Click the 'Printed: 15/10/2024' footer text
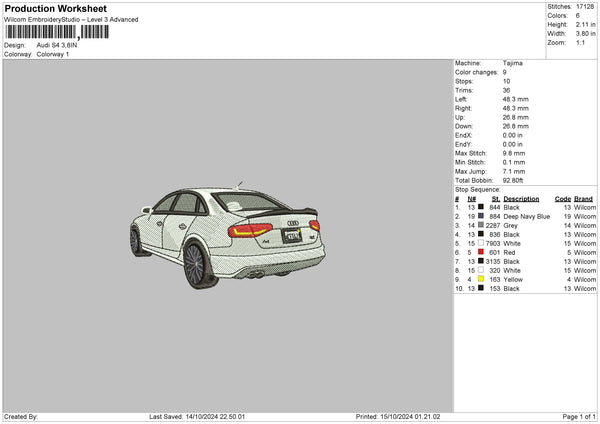600x424 pixels. pyautogui.click(x=398, y=417)
